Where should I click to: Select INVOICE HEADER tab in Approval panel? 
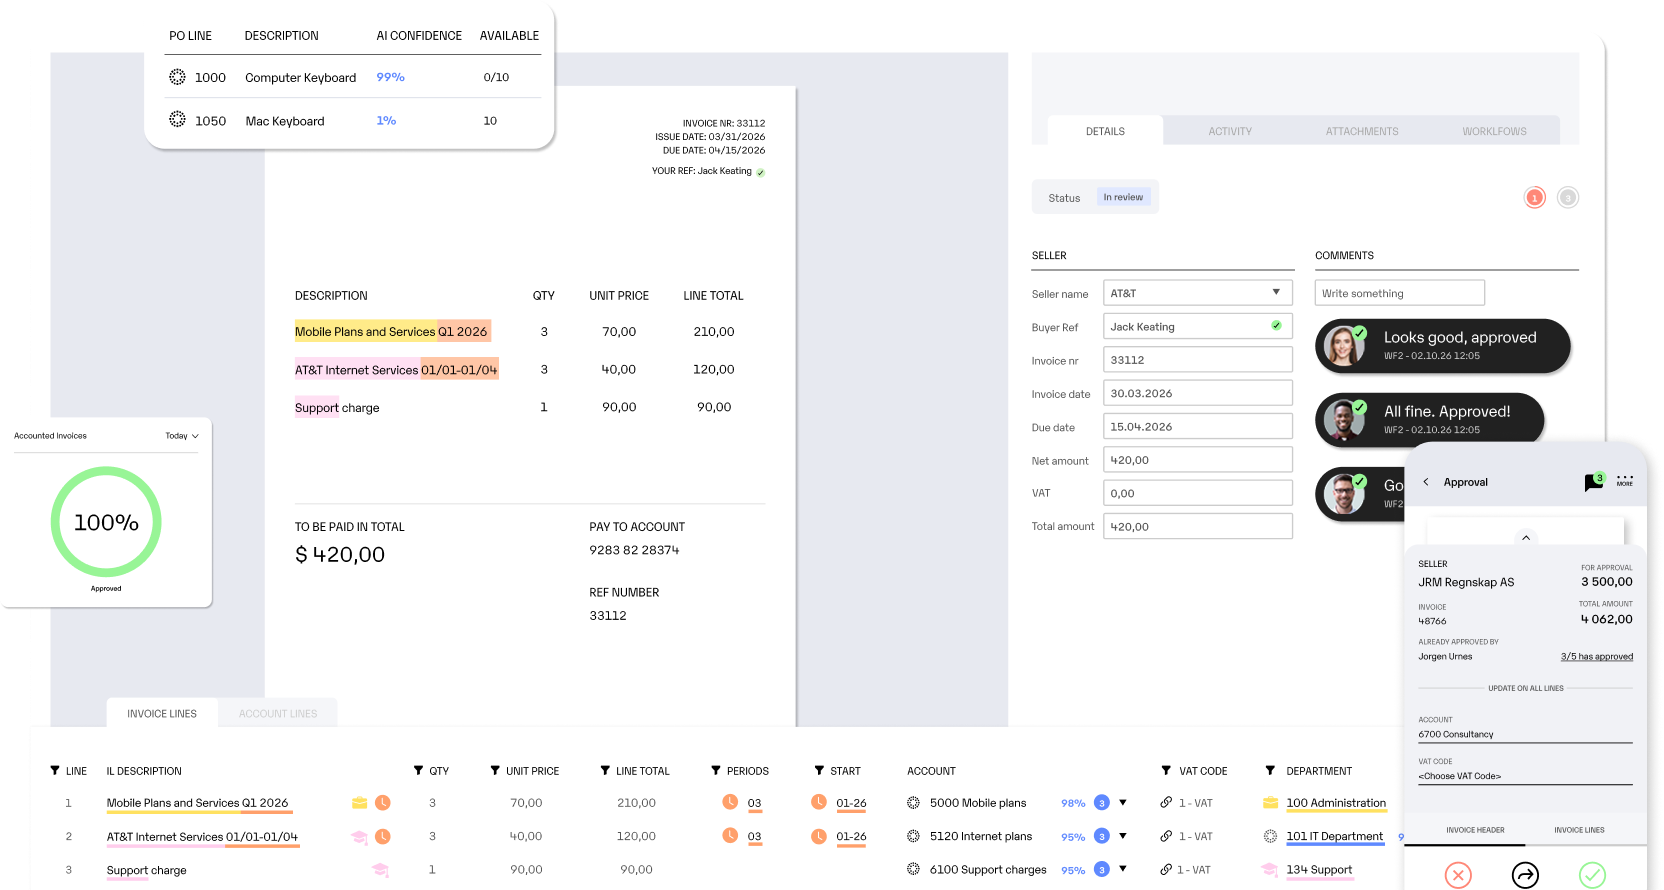point(1475,830)
